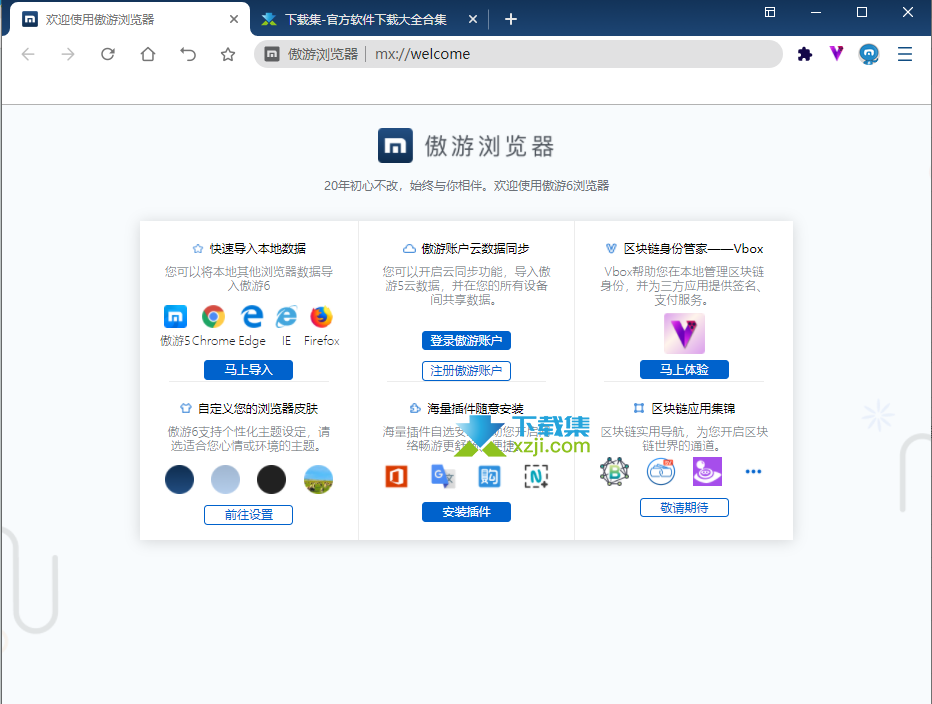
Task: Click the 快速导入本地数据 heading
Action: [257, 249]
